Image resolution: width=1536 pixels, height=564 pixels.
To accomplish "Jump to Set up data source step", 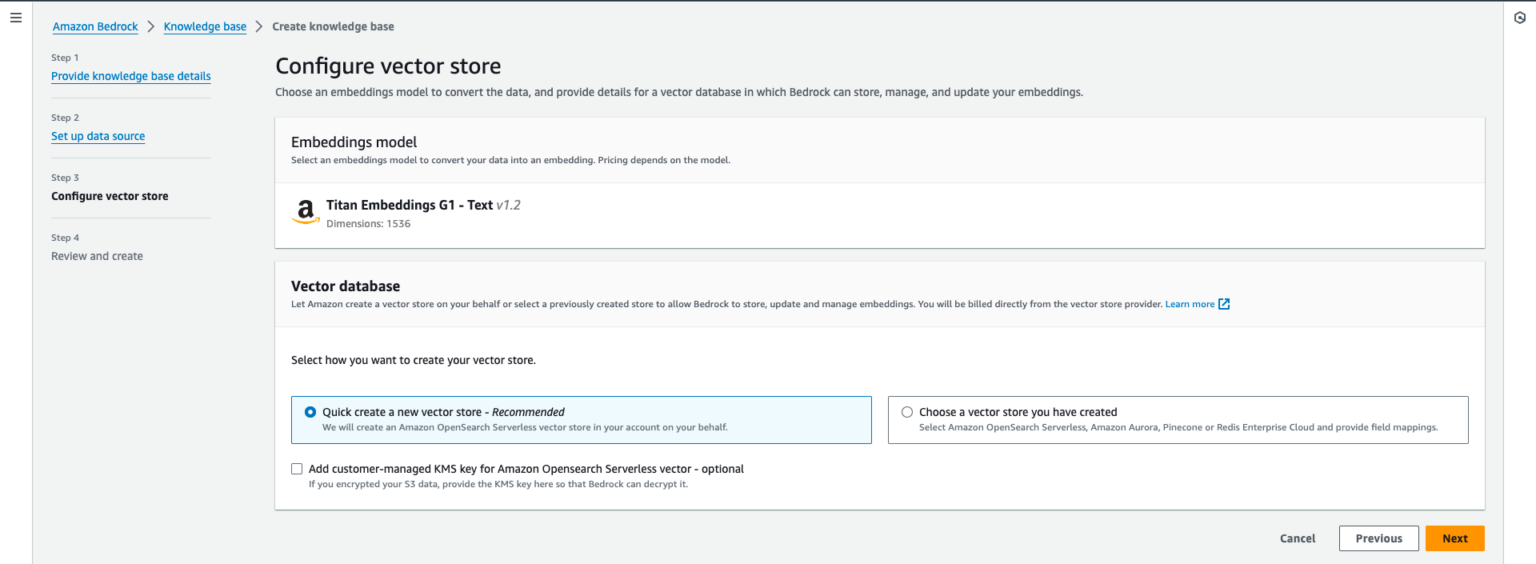I will pyautogui.click(x=98, y=136).
